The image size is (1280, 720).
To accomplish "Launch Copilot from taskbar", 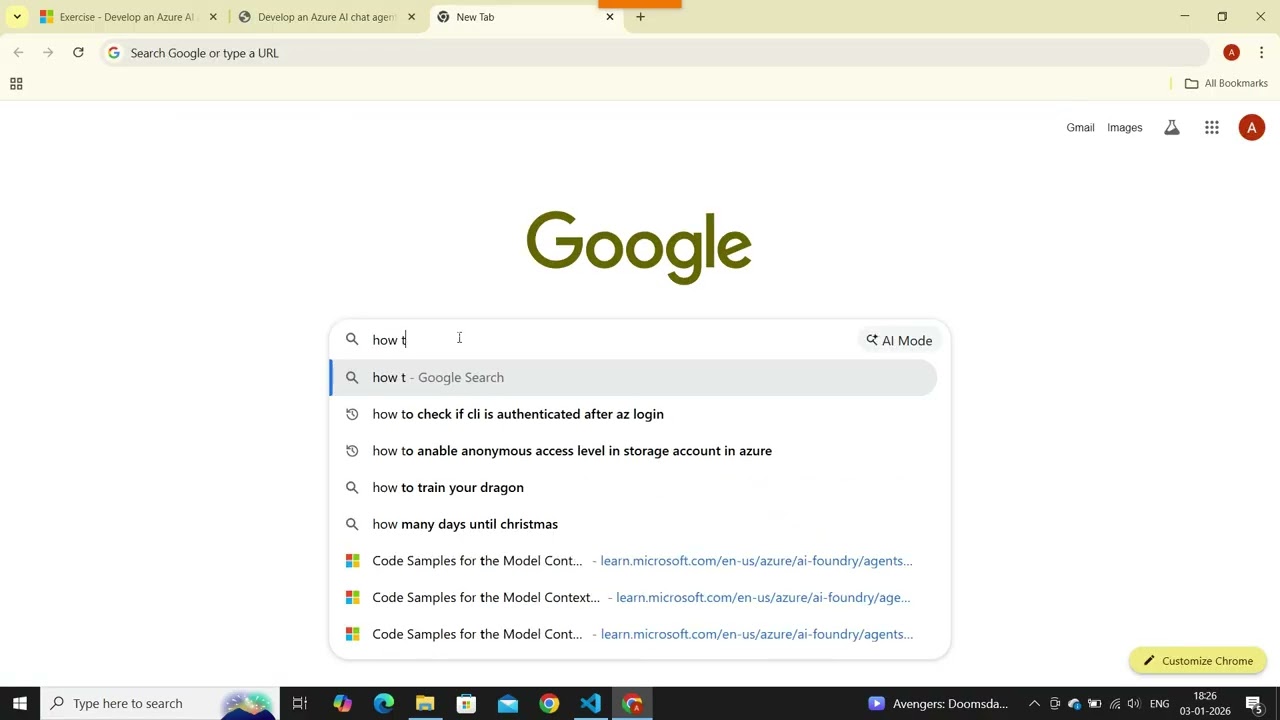I will [x=342, y=704].
